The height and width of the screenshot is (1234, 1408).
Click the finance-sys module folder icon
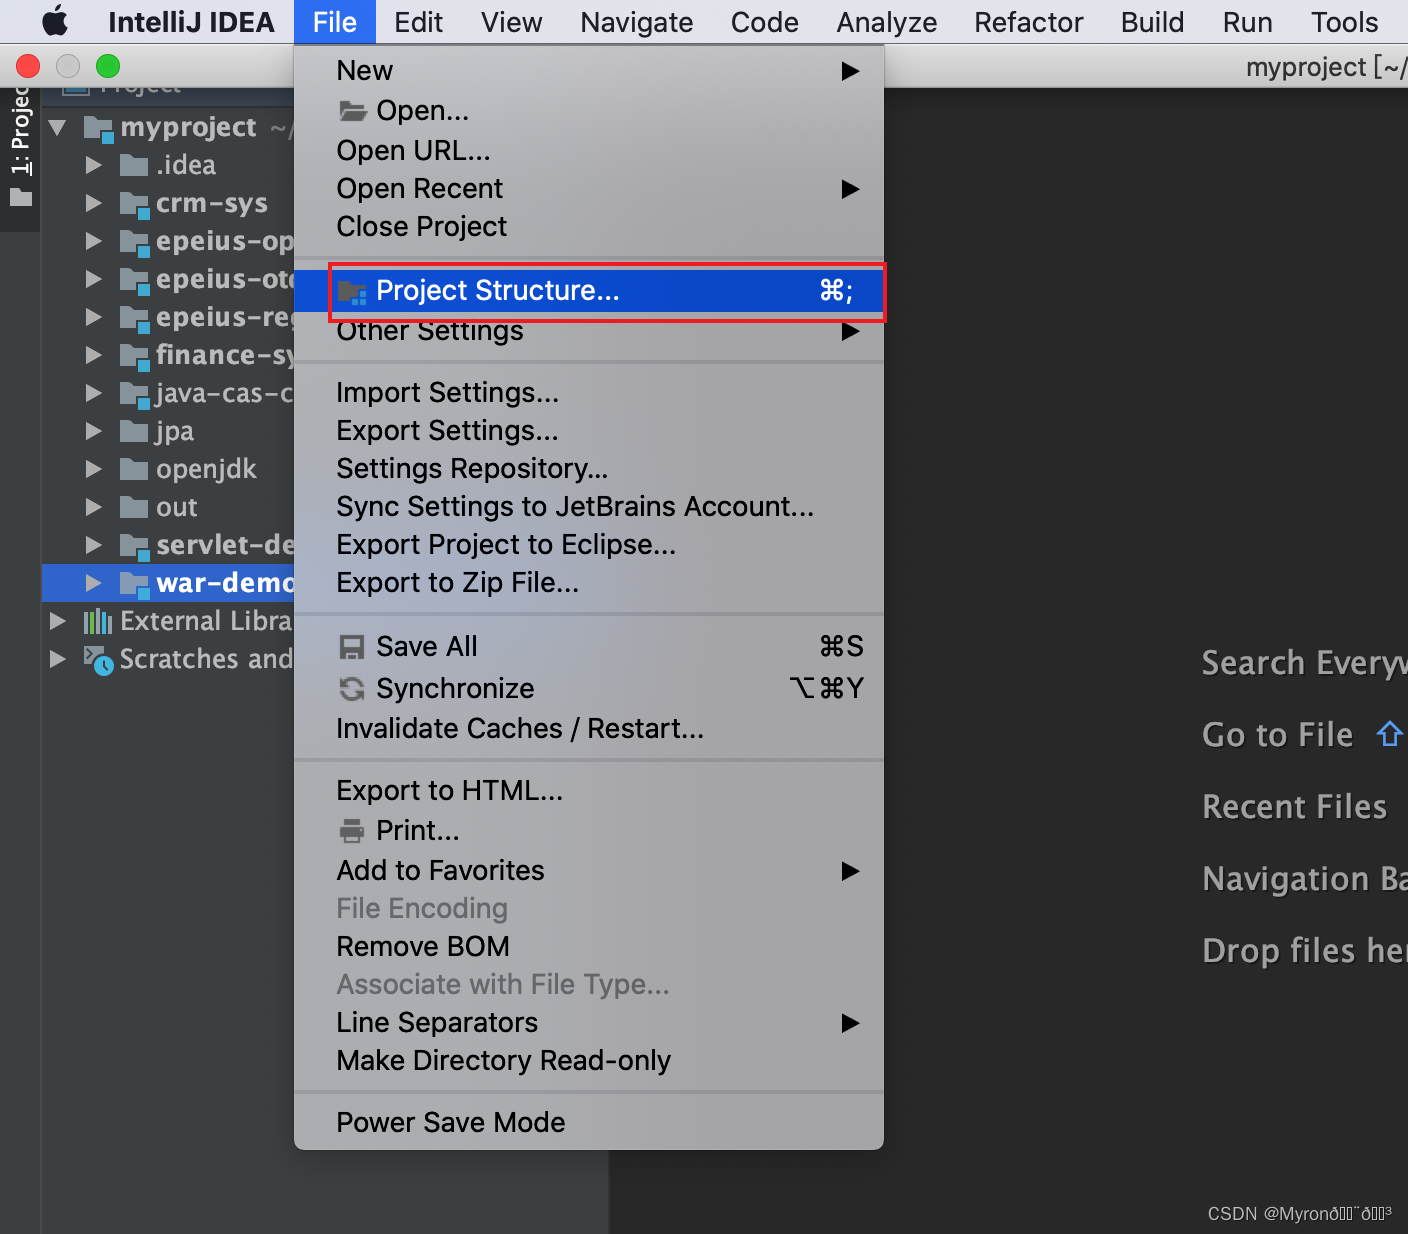134,356
